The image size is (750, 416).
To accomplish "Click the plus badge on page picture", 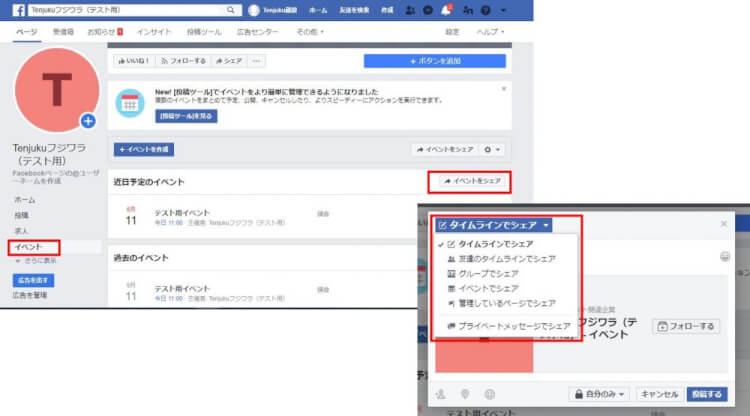I will (88, 121).
